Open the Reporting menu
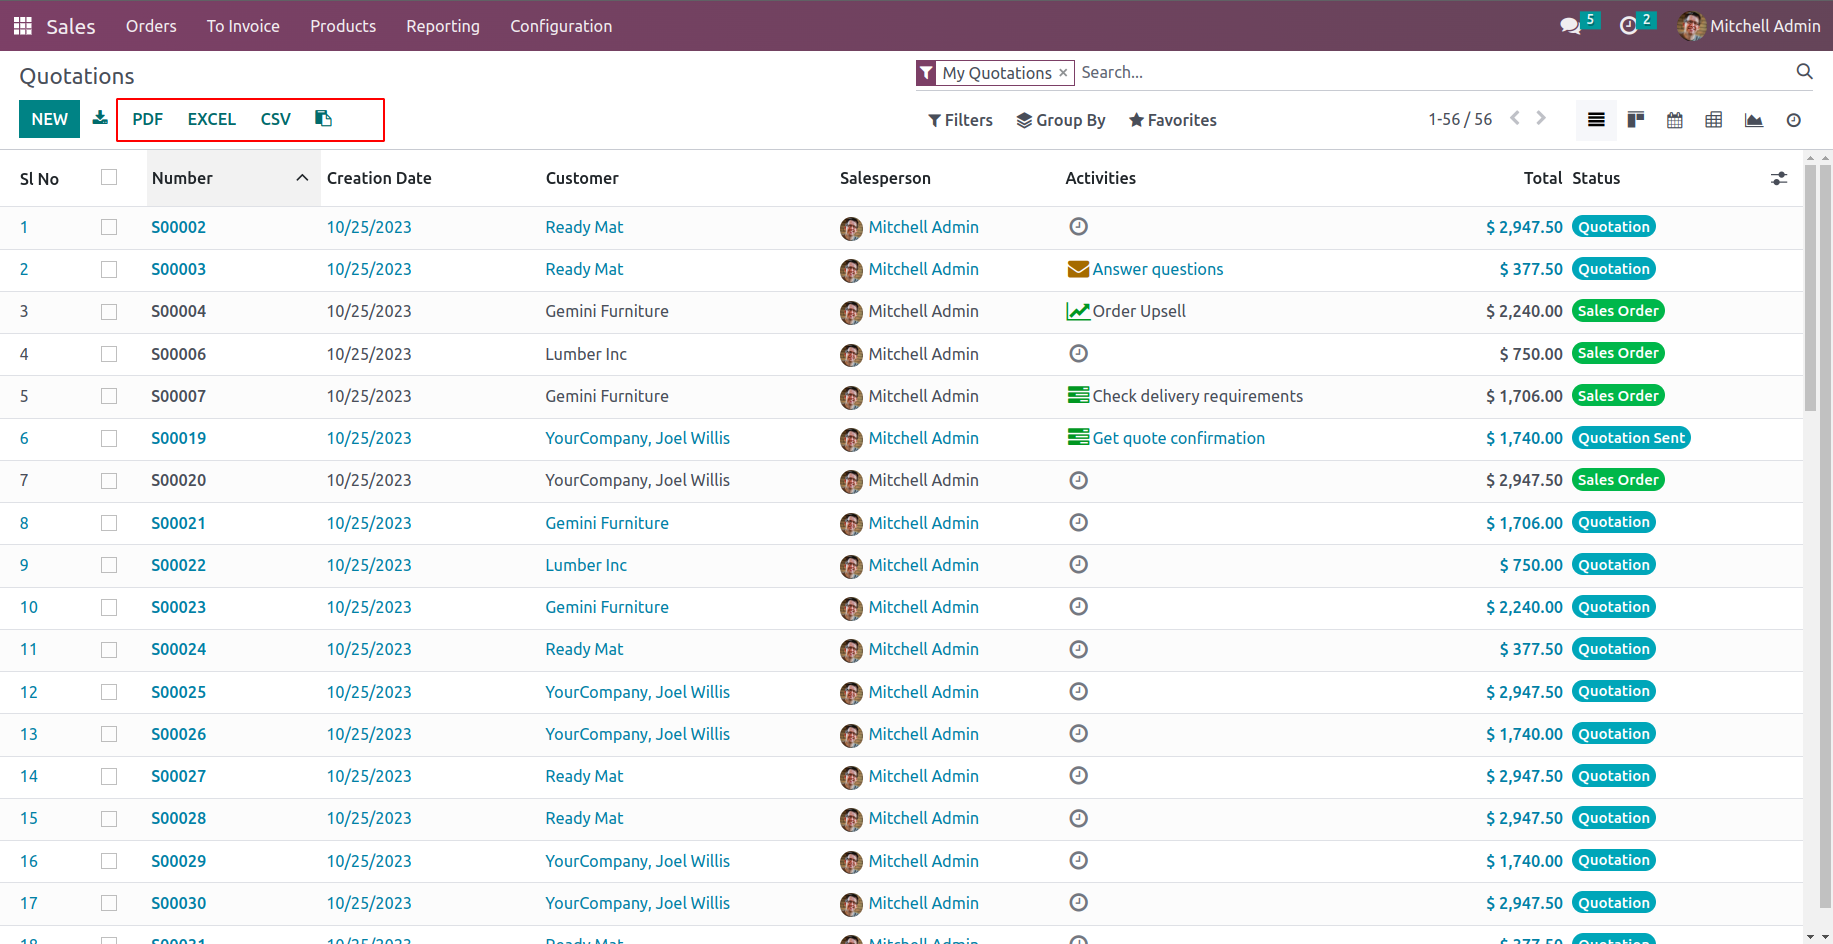Screen dimensions: 1833x944 [x=443, y=26]
